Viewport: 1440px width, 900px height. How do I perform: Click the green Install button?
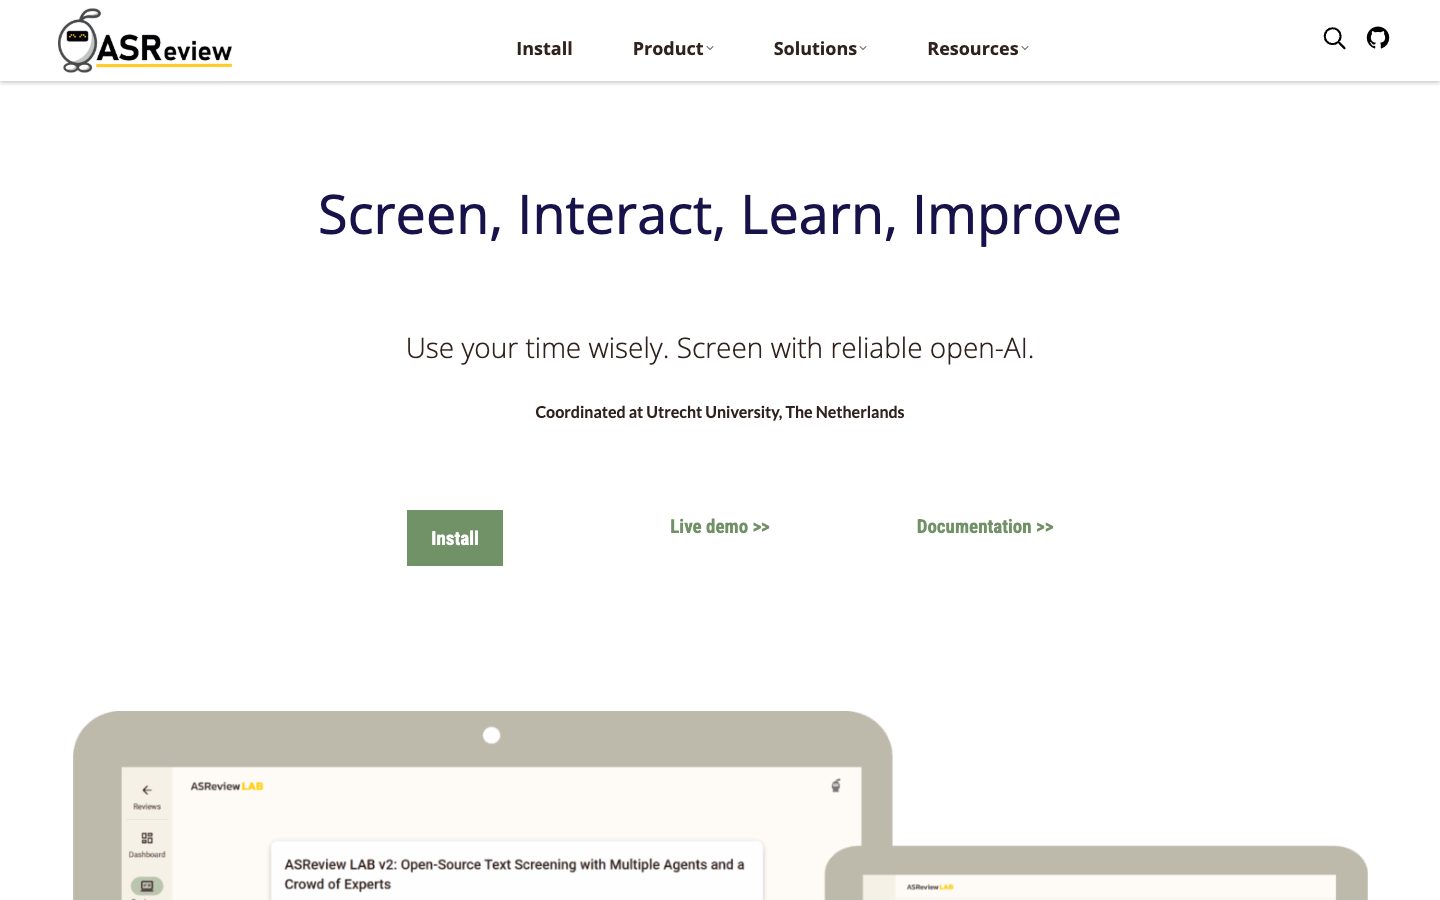pyautogui.click(x=455, y=538)
